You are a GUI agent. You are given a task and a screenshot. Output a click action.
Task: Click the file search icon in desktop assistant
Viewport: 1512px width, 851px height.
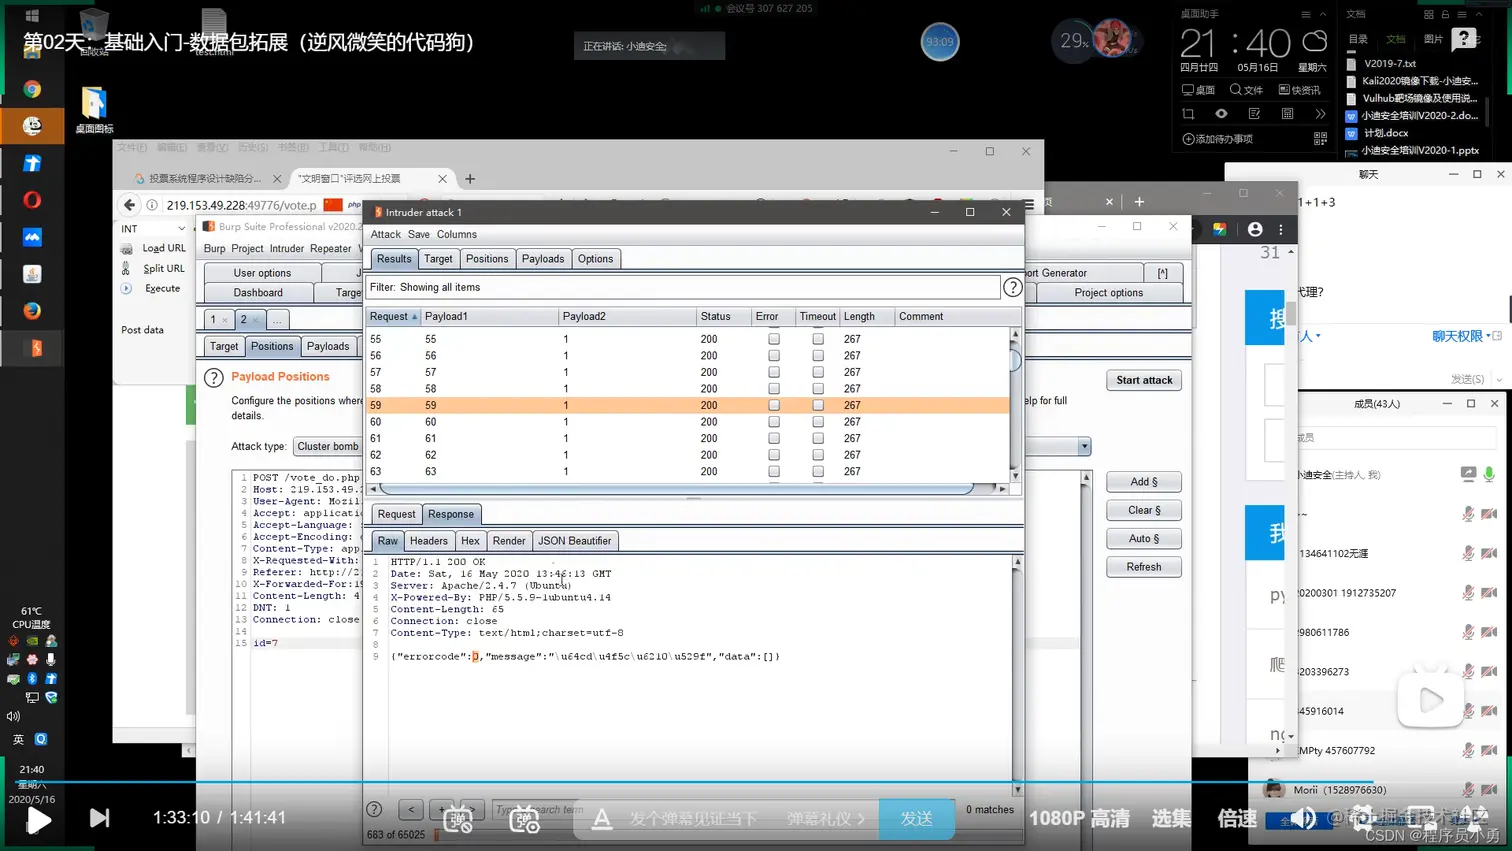(x=1245, y=90)
